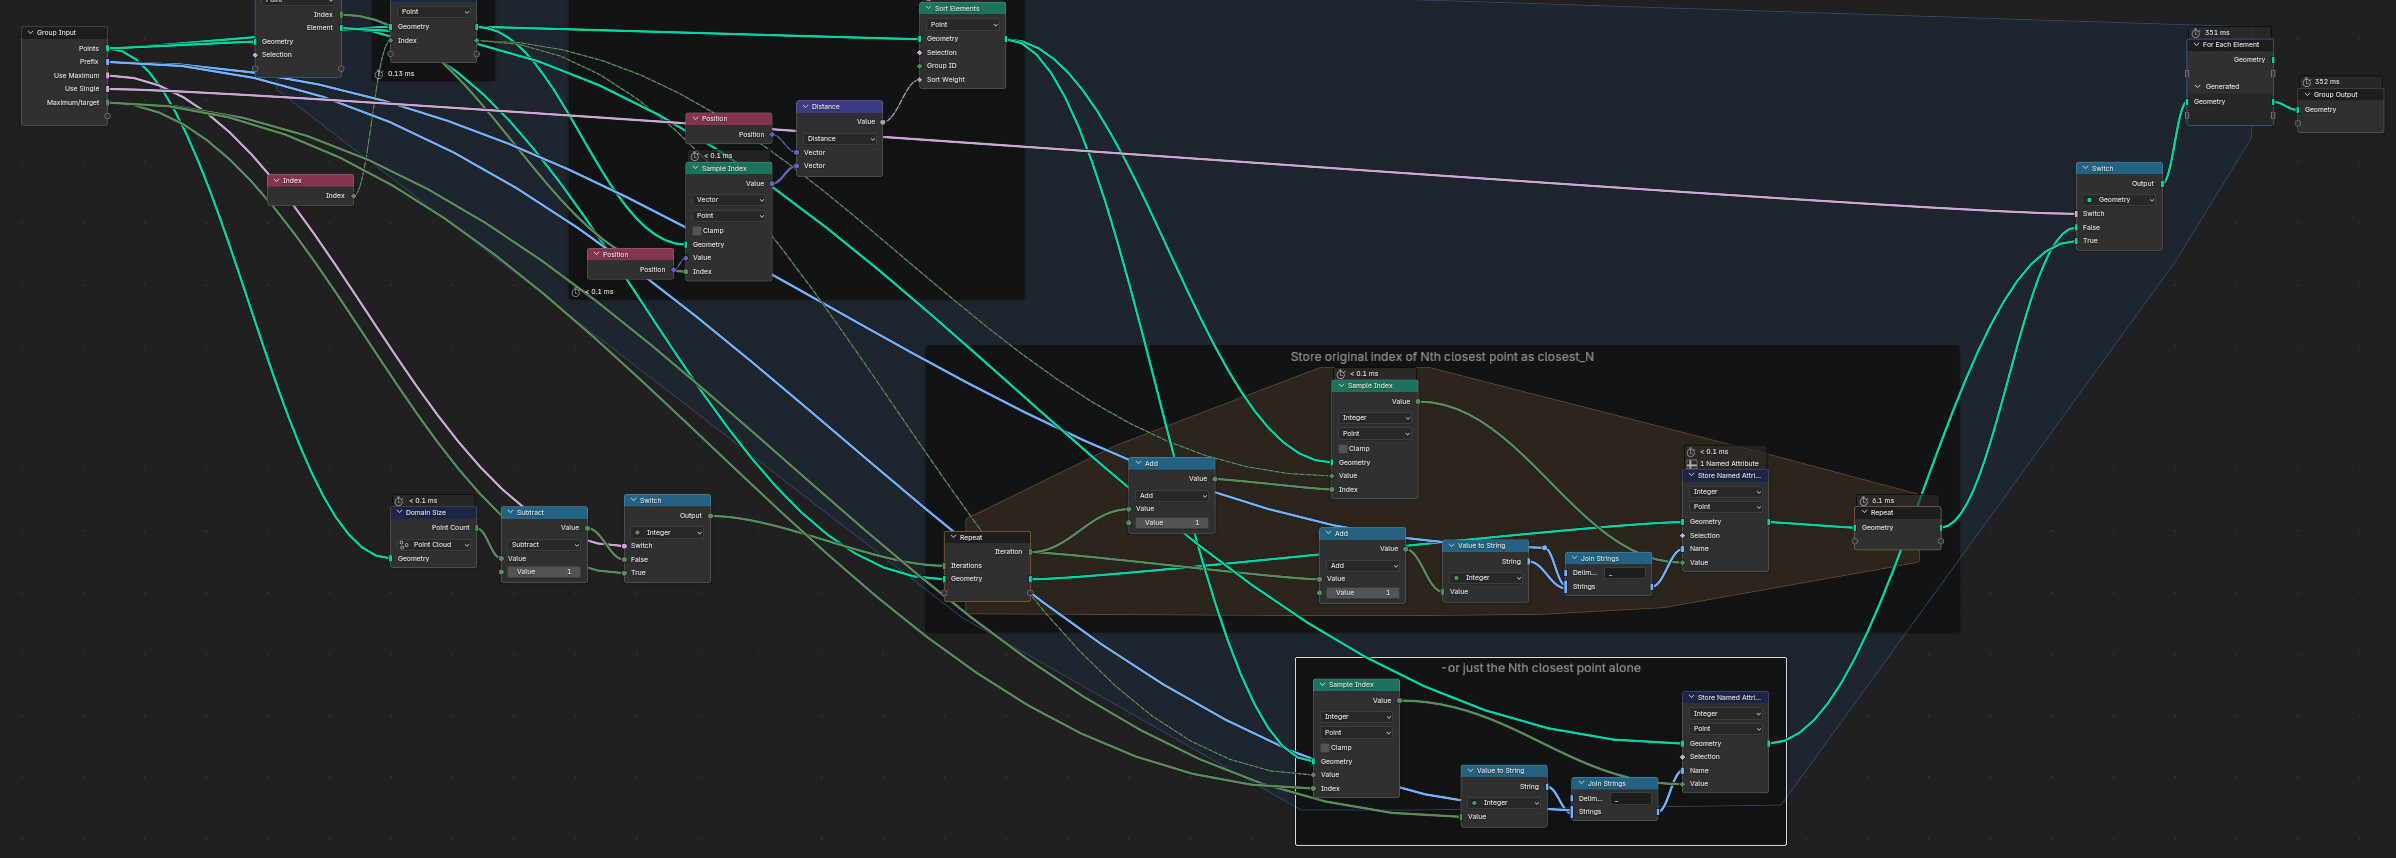The height and width of the screenshot is (858, 2396).
Task: Click the Maximum/target label in Group Input
Action: [73, 103]
